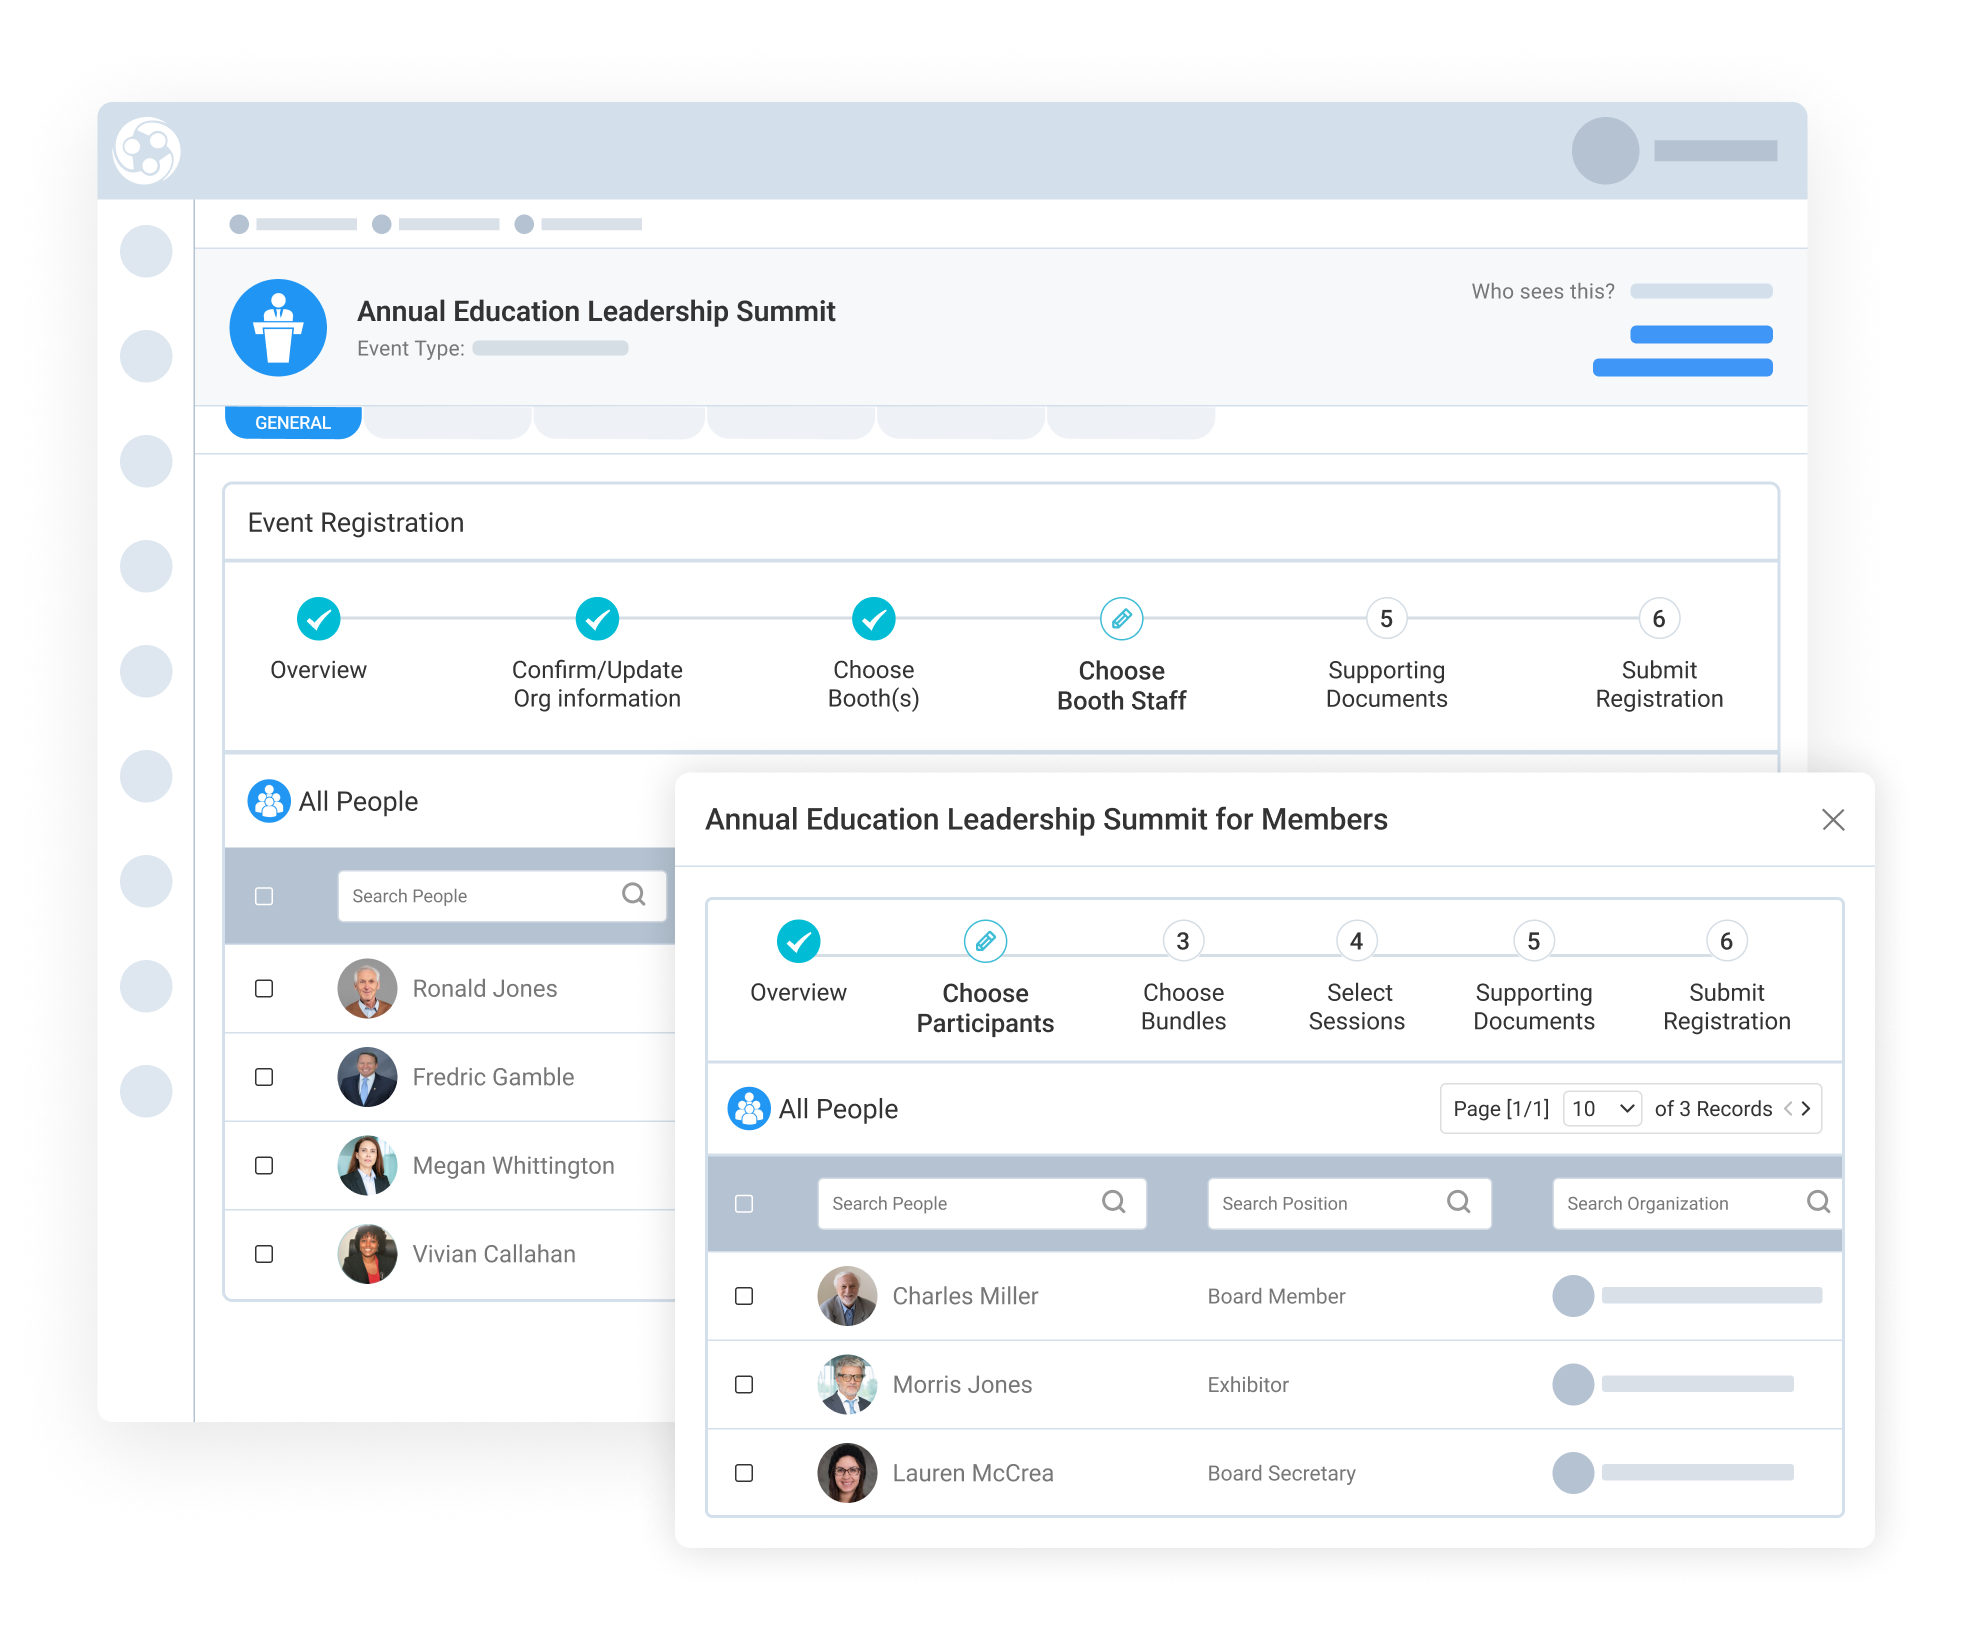This screenshot has height=1650, width=1961.
Task: Click the Choose Participants pencil step icon
Action: click(x=985, y=941)
